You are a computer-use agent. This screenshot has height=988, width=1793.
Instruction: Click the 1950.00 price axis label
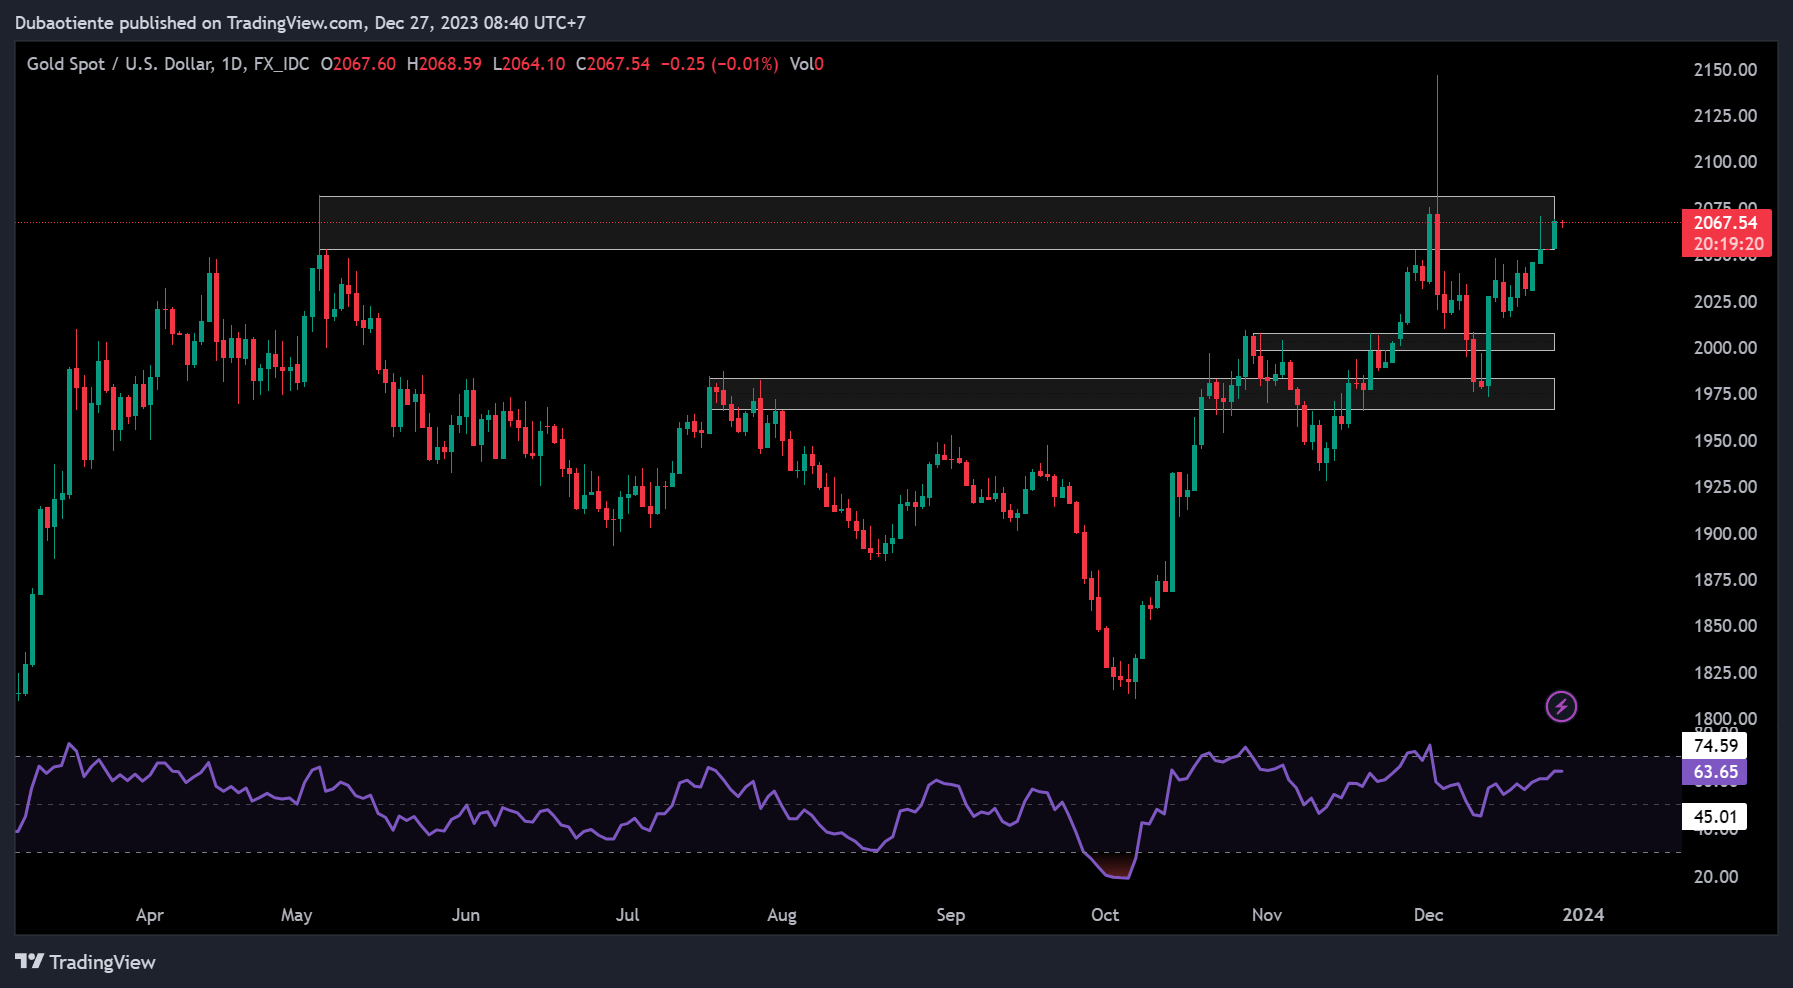tap(1725, 441)
